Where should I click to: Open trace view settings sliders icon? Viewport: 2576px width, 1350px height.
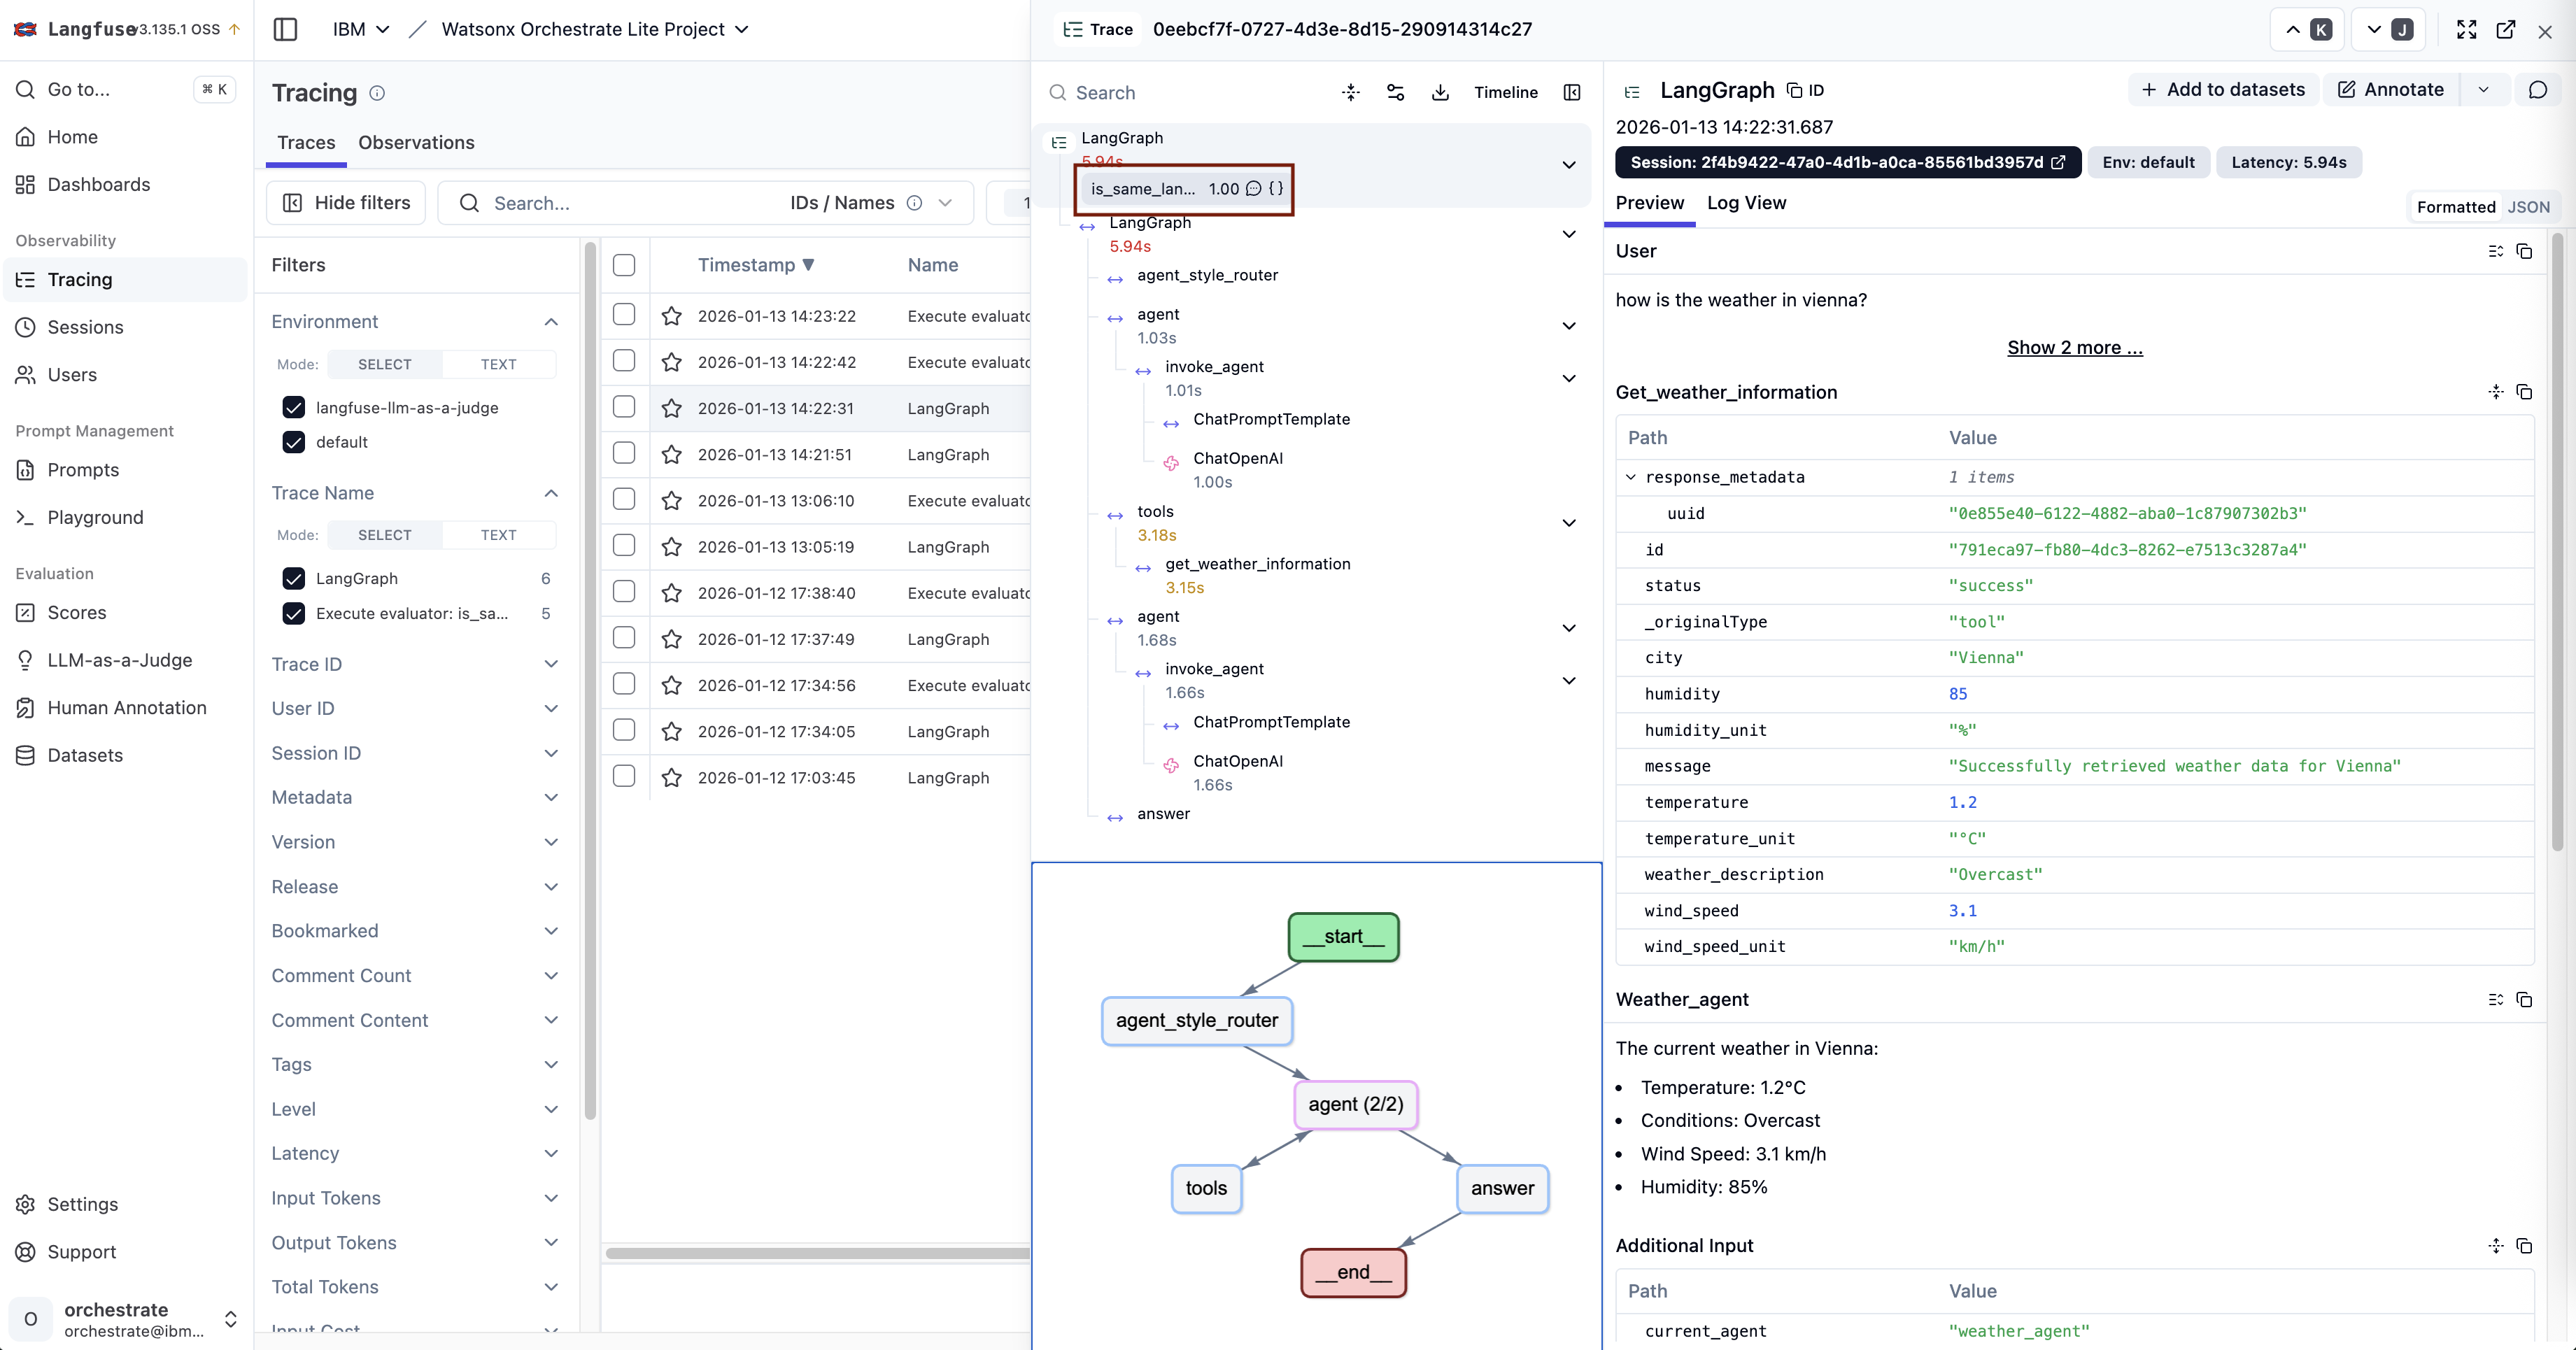tap(1395, 92)
